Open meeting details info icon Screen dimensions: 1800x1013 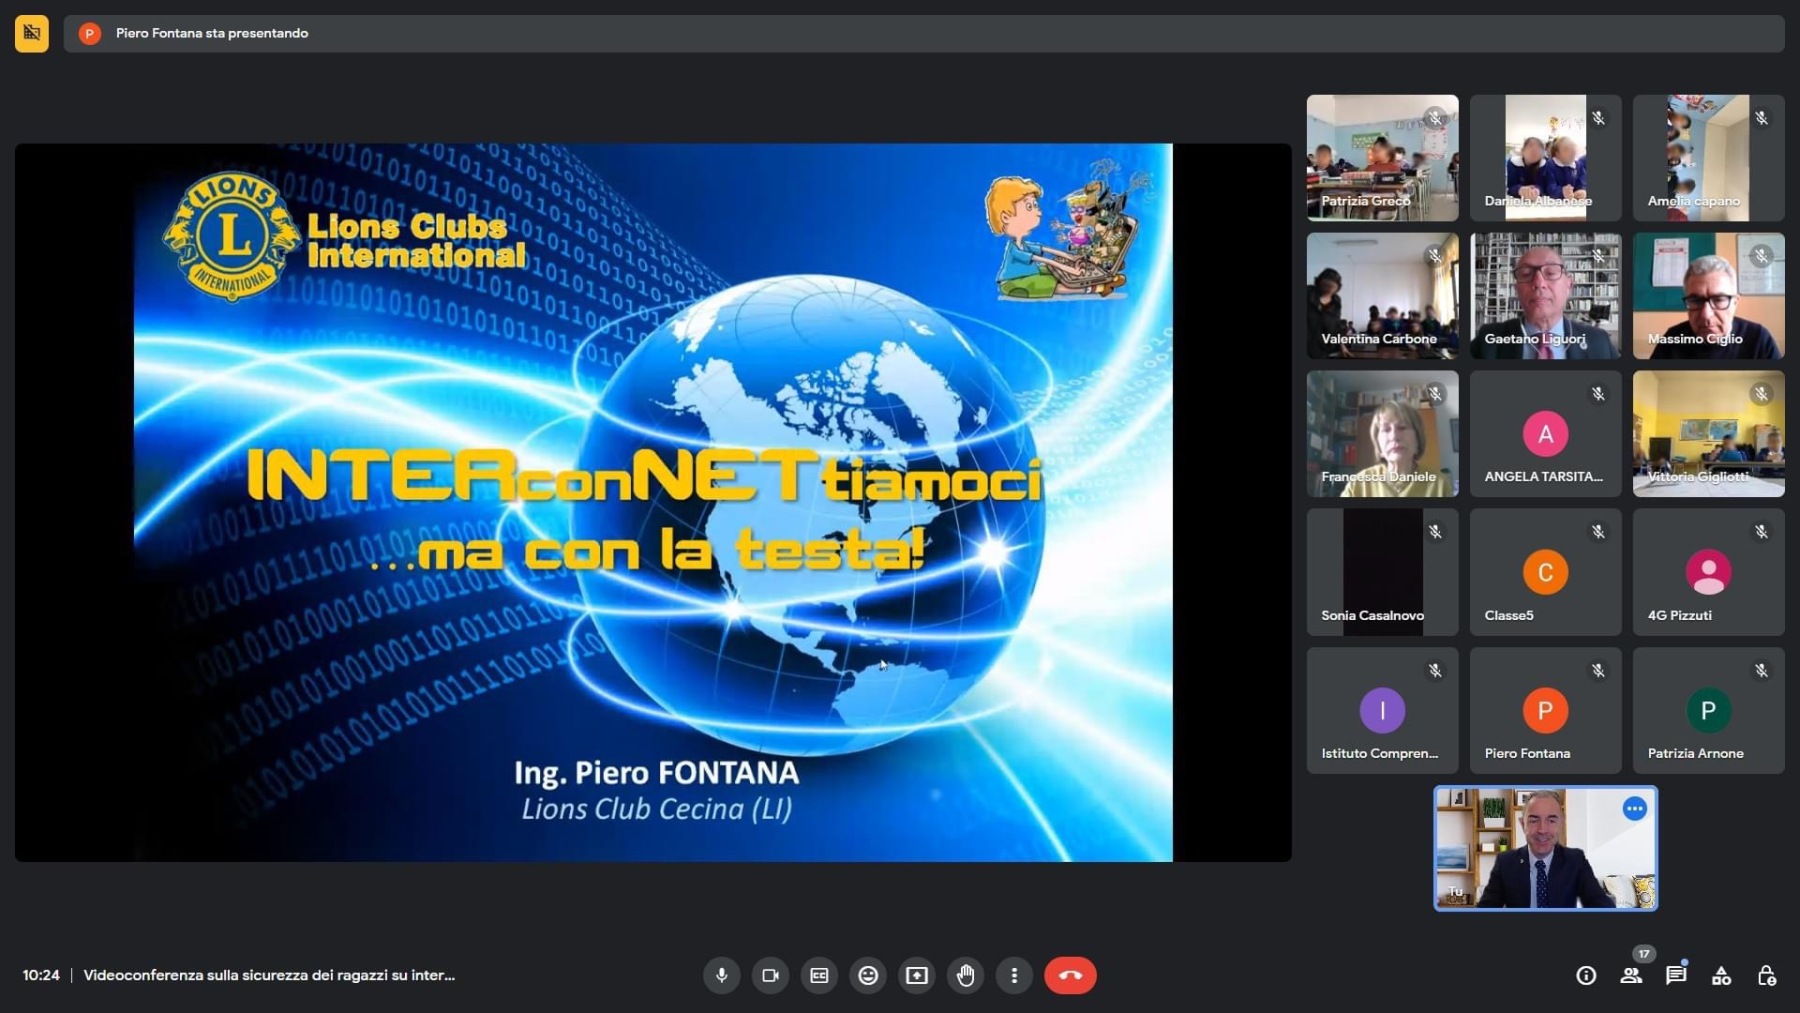point(1586,975)
